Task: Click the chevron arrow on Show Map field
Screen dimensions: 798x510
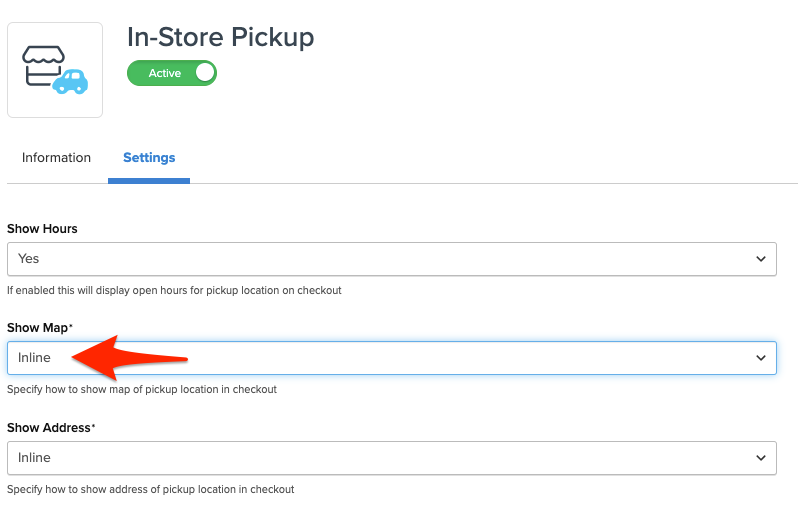Action: tap(761, 358)
